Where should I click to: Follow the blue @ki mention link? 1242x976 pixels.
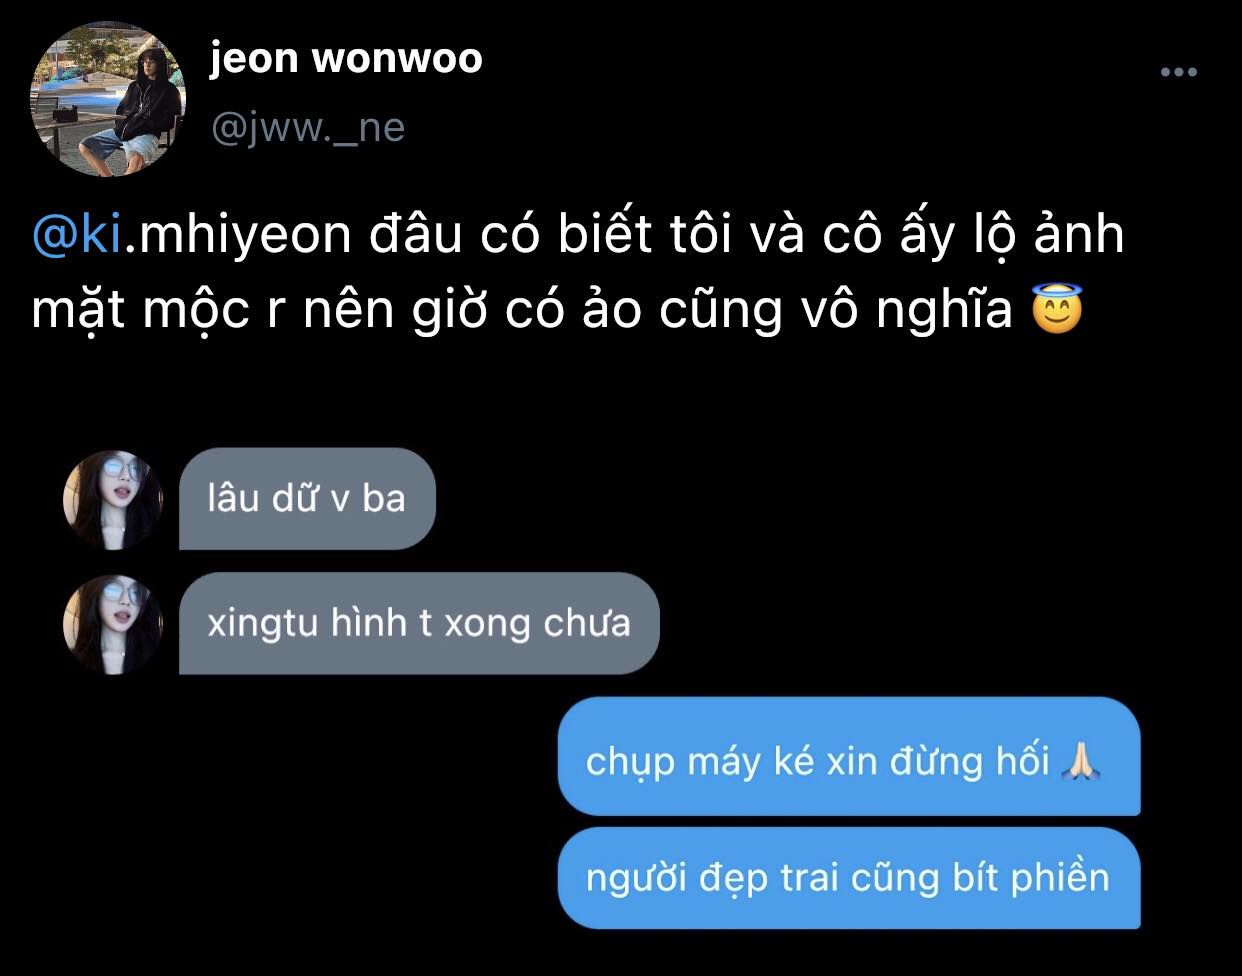point(77,235)
